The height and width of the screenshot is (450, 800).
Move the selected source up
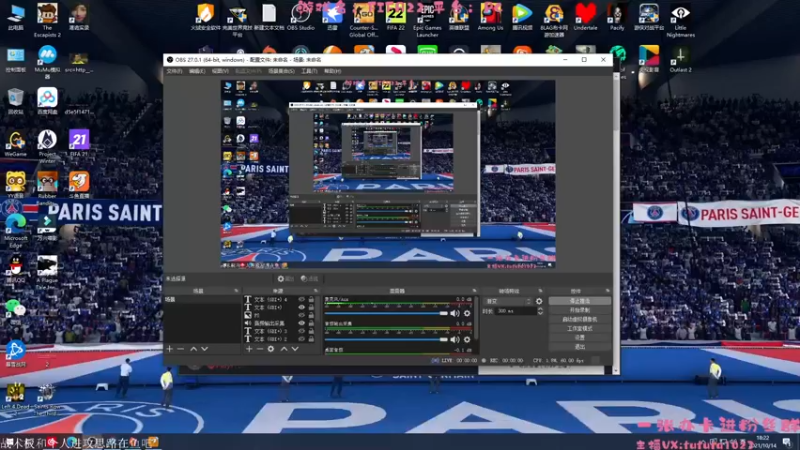(284, 349)
